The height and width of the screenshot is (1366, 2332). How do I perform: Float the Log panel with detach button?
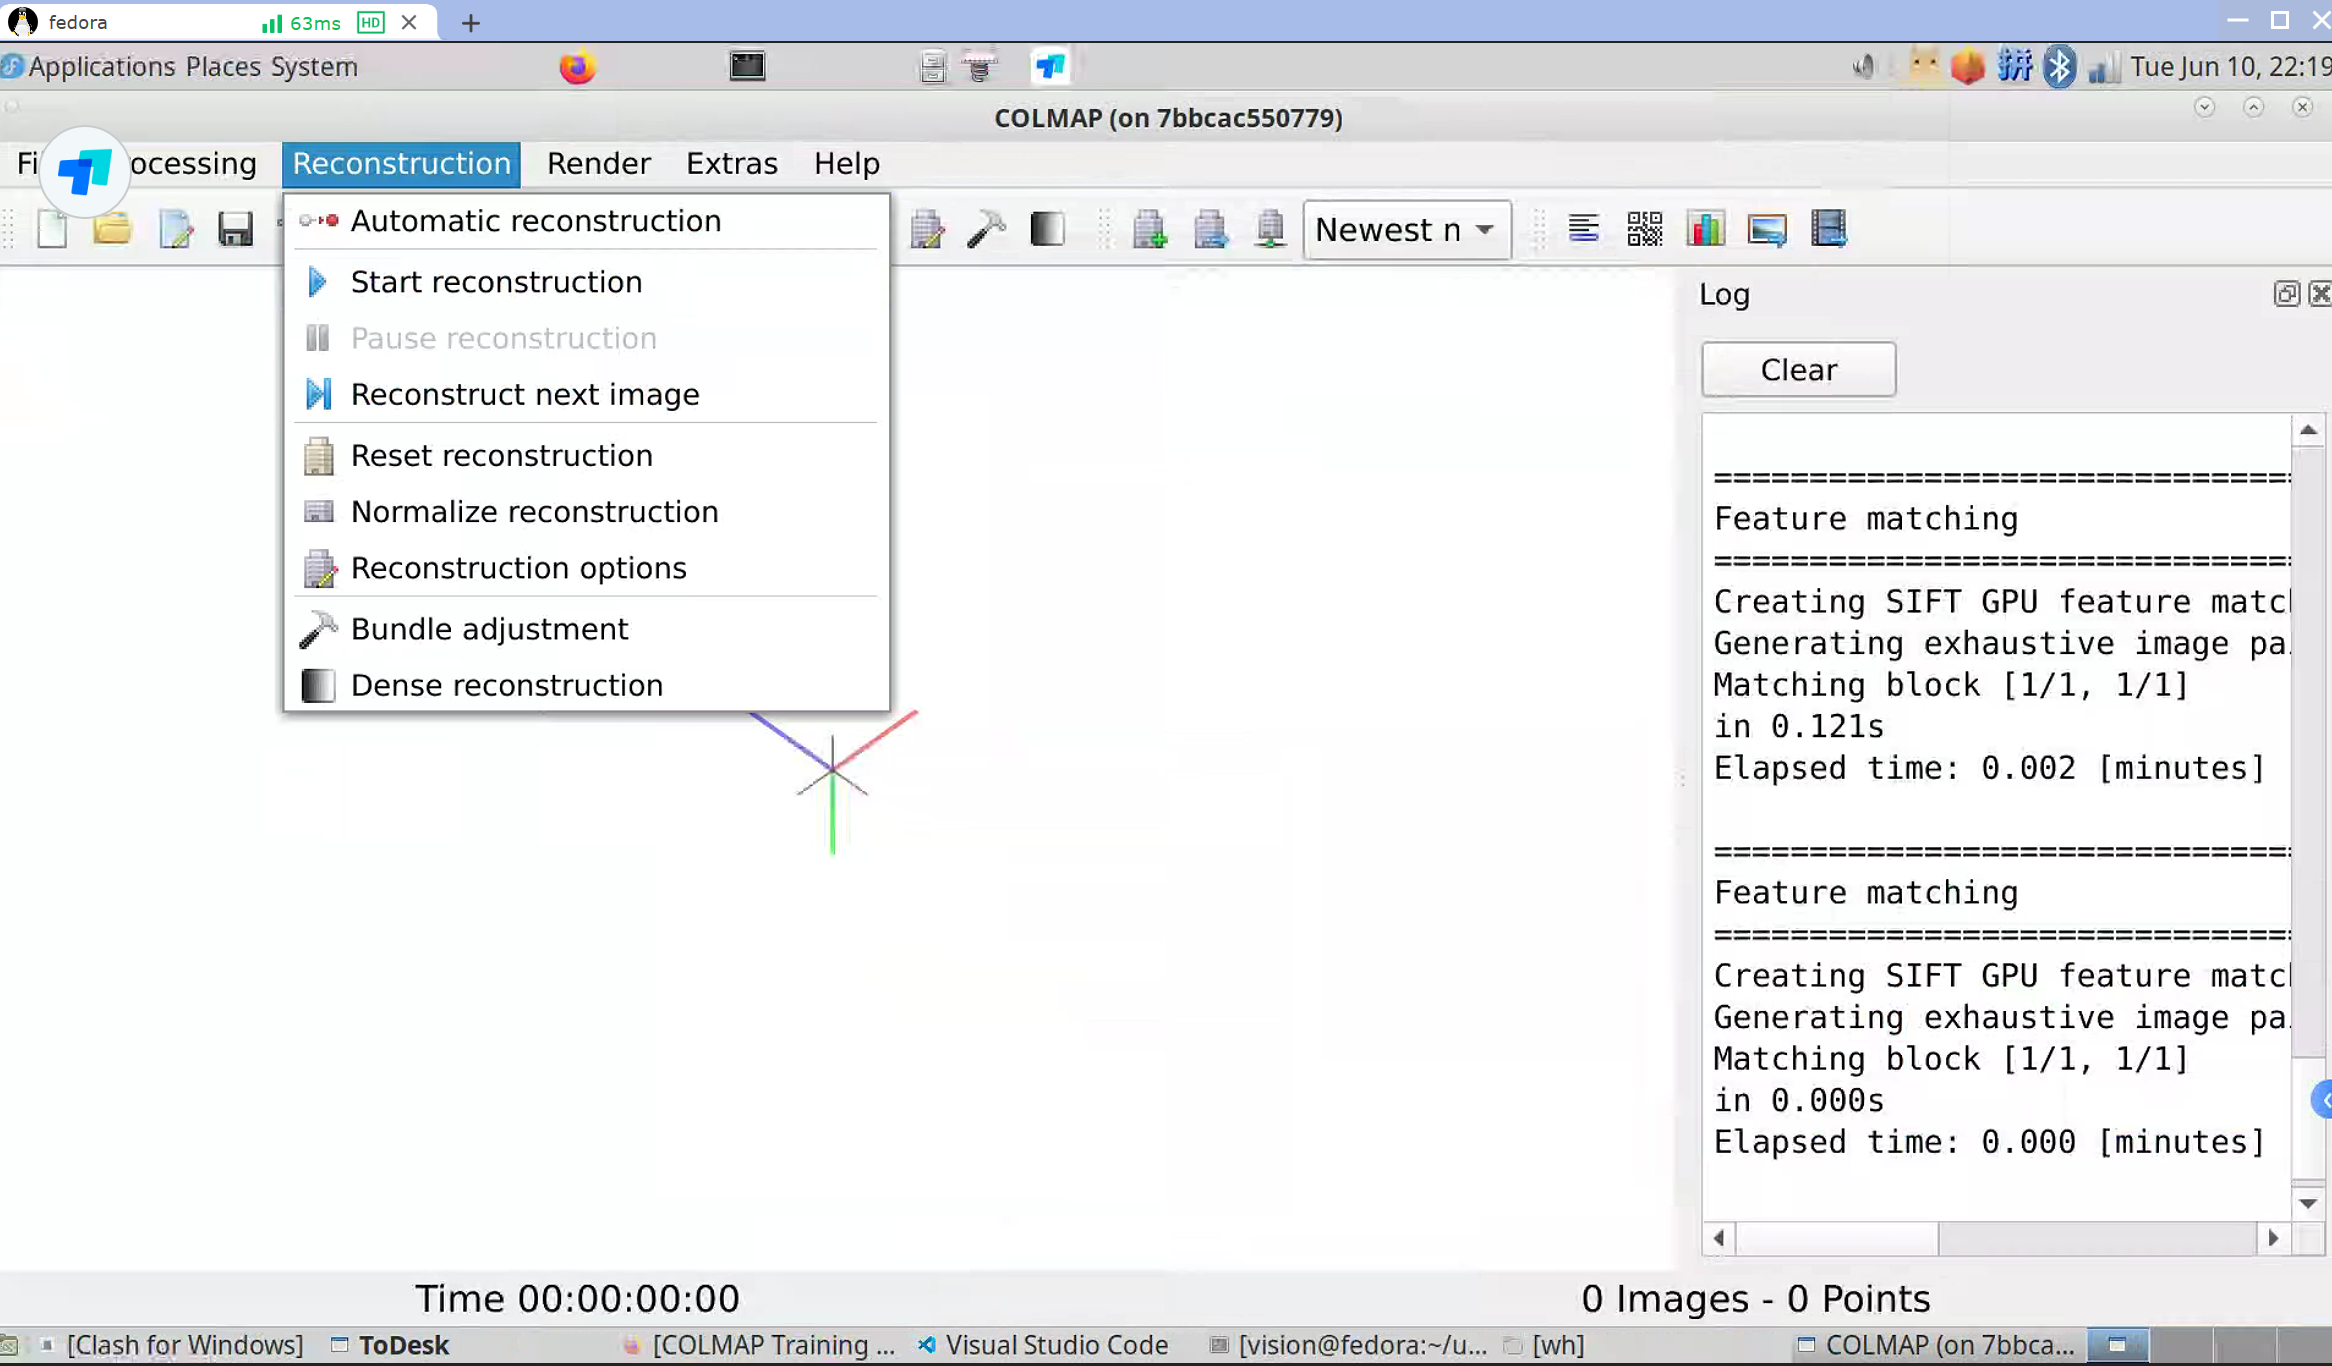2285,294
